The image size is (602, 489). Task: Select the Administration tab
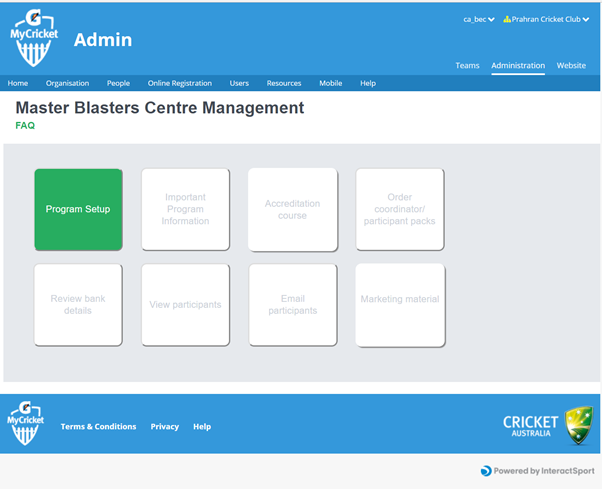click(x=518, y=65)
